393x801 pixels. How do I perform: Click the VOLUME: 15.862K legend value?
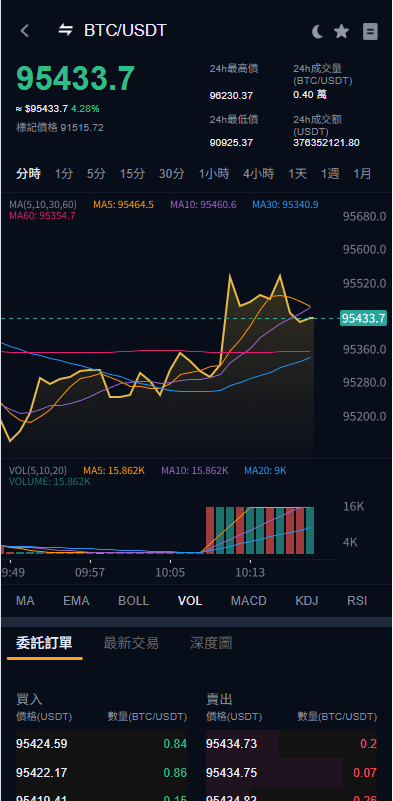[50, 481]
